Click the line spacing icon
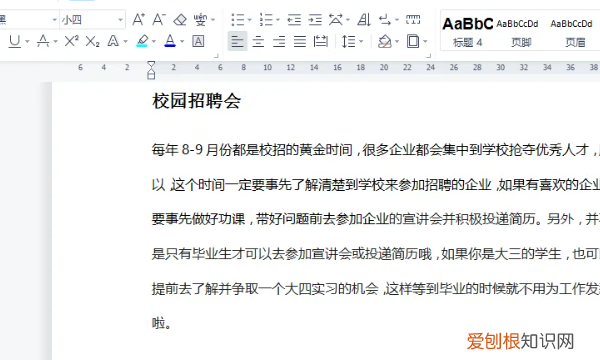Image resolution: width=600 pixels, height=360 pixels. tap(348, 41)
